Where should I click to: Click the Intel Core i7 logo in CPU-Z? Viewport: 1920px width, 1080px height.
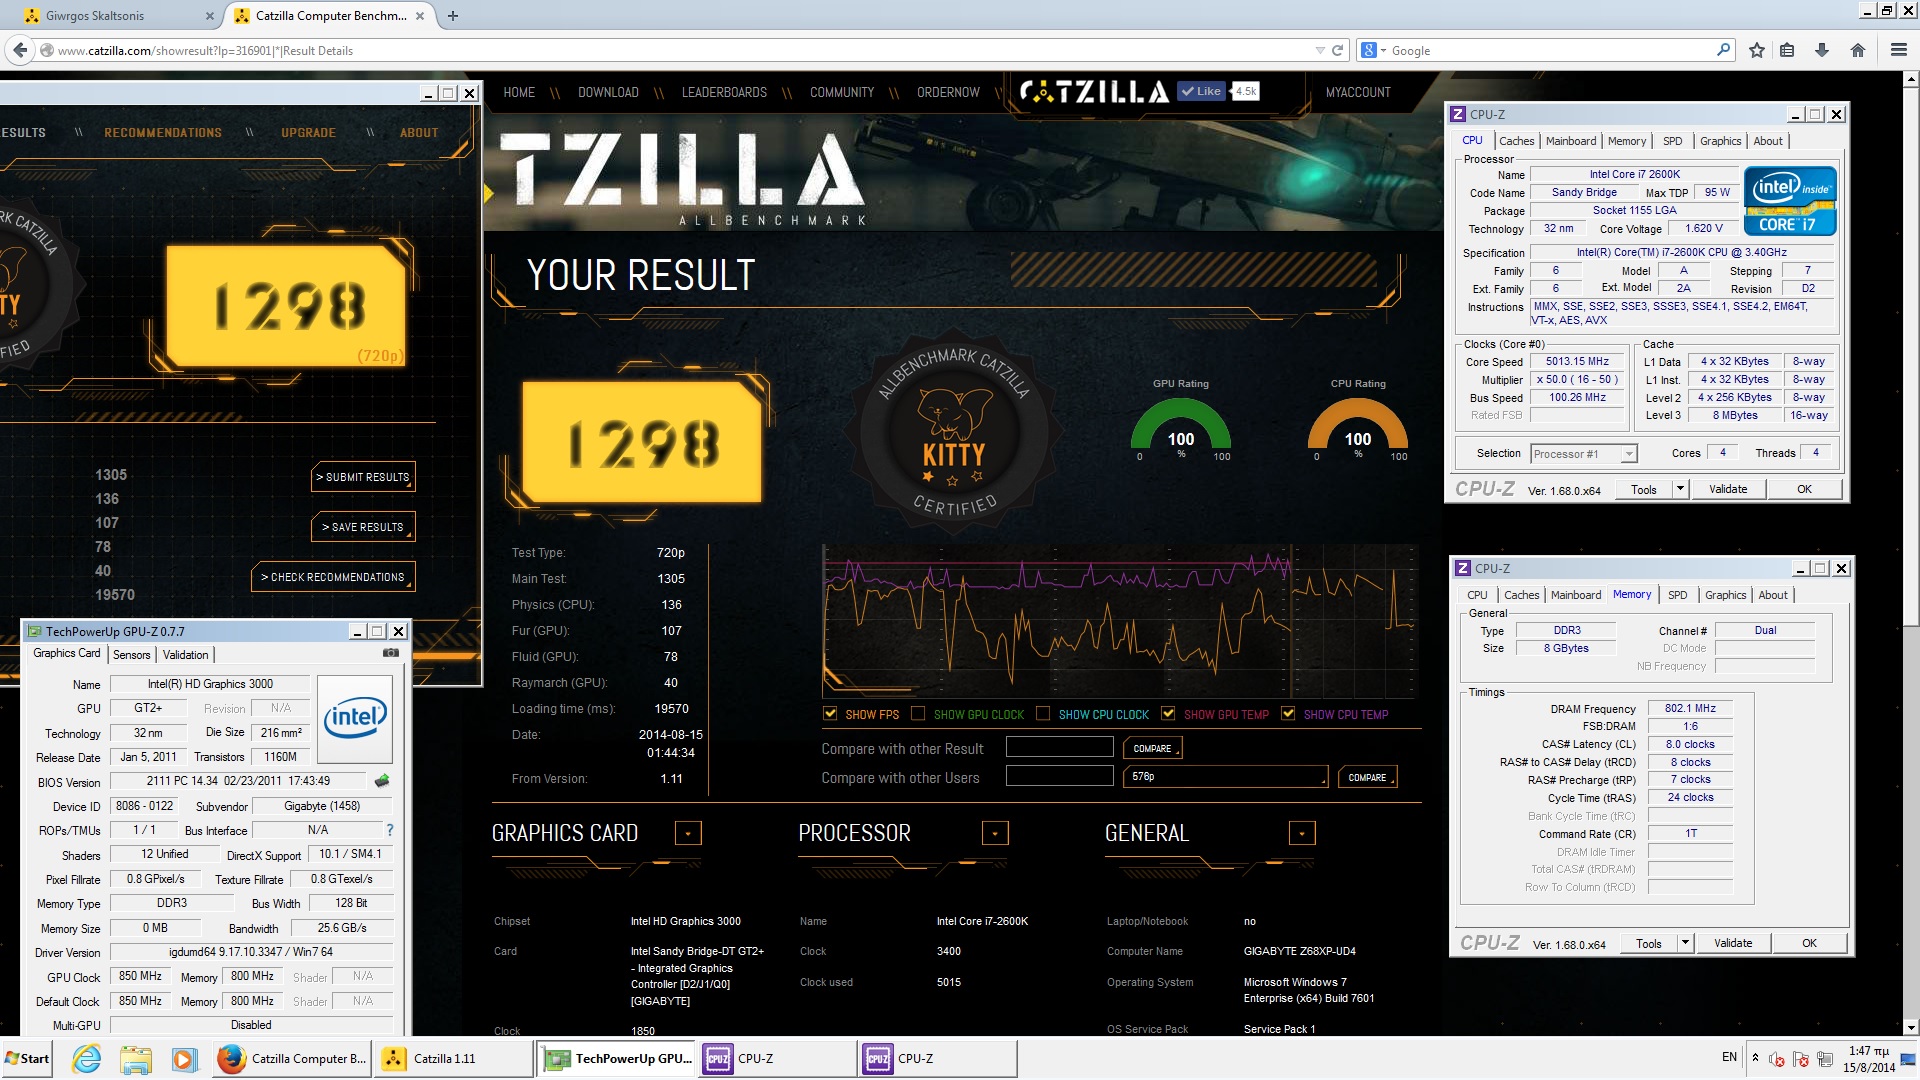[x=1790, y=201]
